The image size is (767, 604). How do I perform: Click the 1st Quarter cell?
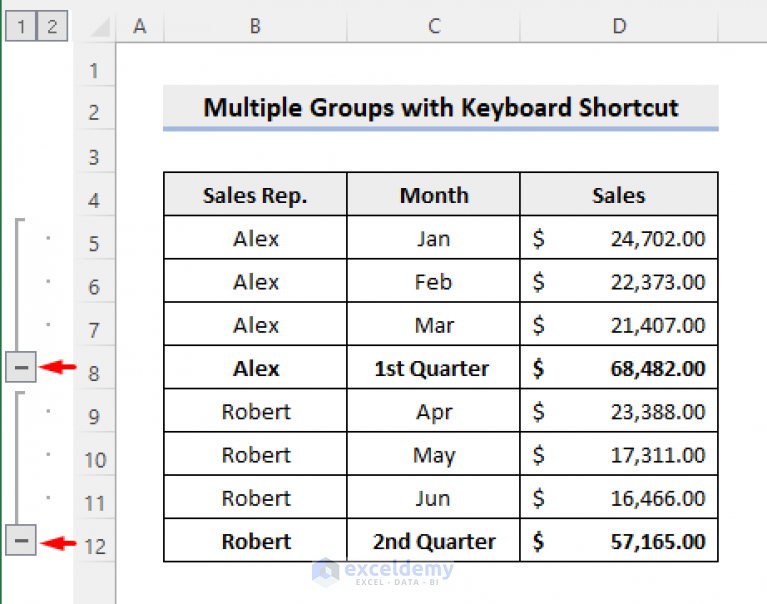coord(433,368)
